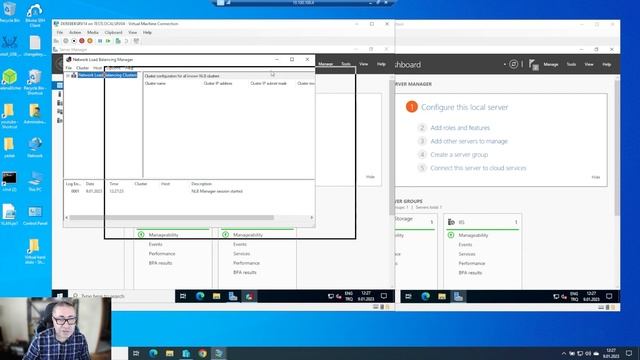Click Add other servers to manage link
Viewport: 640px width, 360px height.
click(x=469, y=141)
